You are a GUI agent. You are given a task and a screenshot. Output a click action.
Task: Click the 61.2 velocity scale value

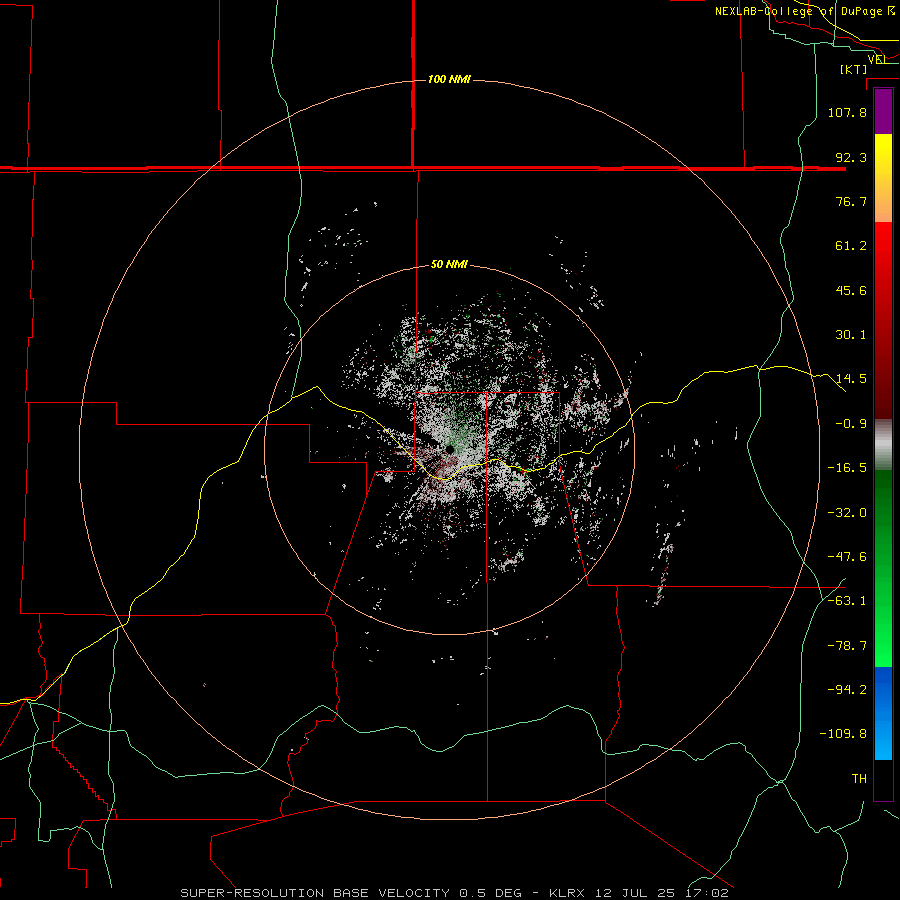pos(851,246)
